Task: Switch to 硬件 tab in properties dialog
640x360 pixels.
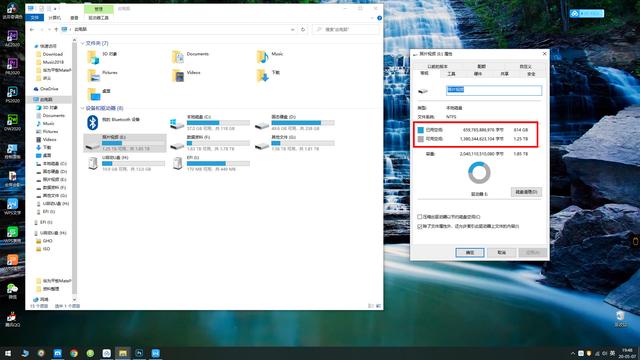Action: pos(478,74)
